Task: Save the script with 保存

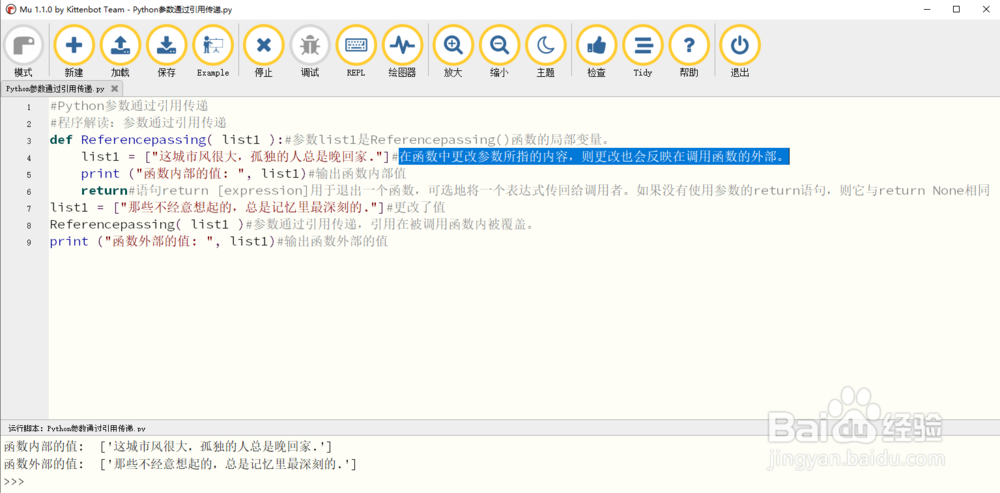Action: coord(166,52)
